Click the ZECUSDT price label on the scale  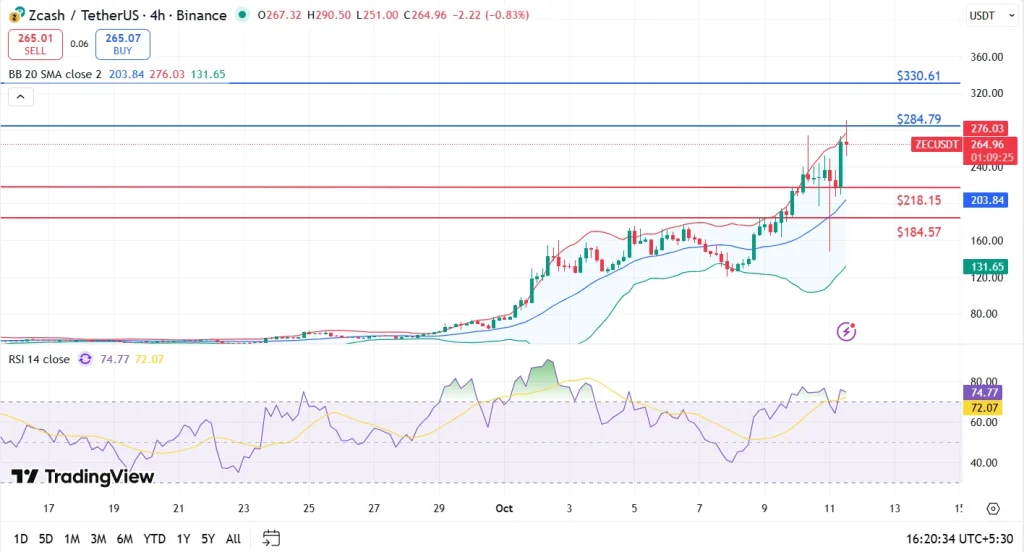click(936, 144)
